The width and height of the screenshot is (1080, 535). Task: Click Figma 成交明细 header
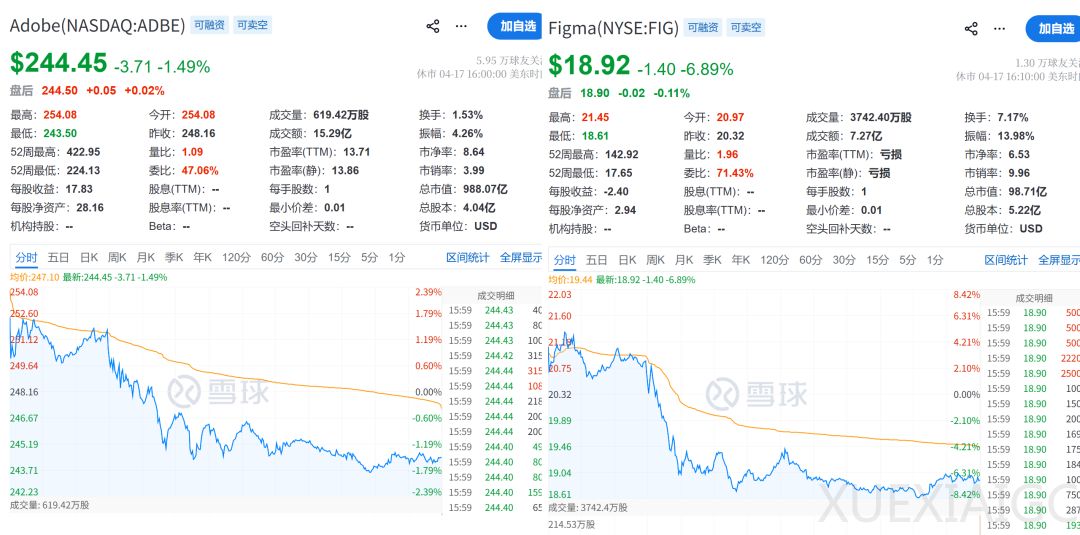[1033, 298]
